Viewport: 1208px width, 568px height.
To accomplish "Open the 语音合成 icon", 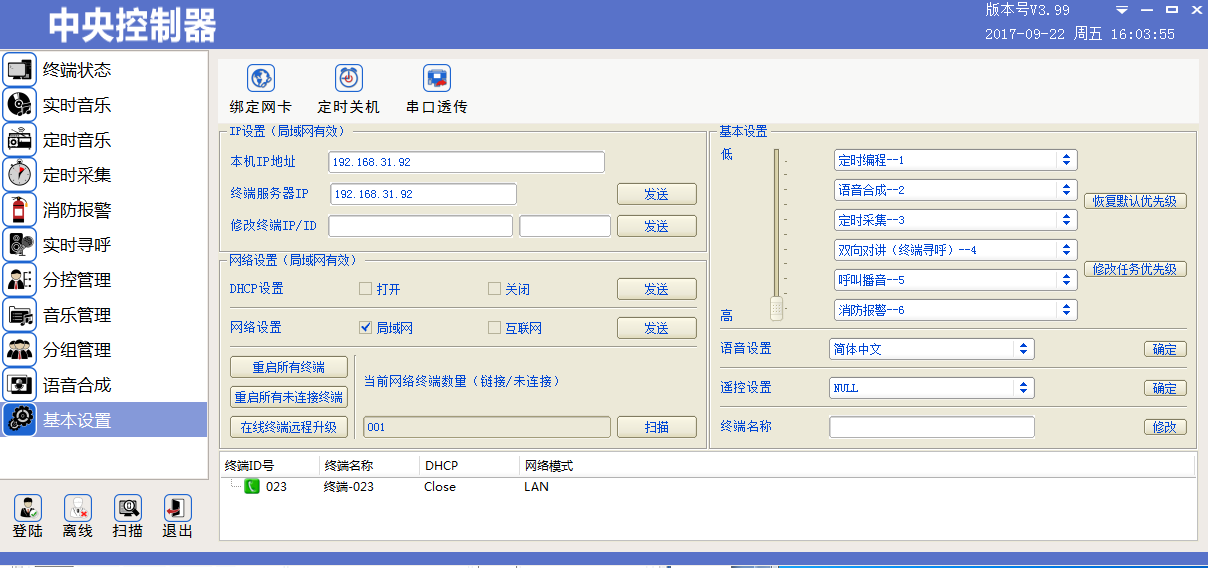I will pos(19,385).
